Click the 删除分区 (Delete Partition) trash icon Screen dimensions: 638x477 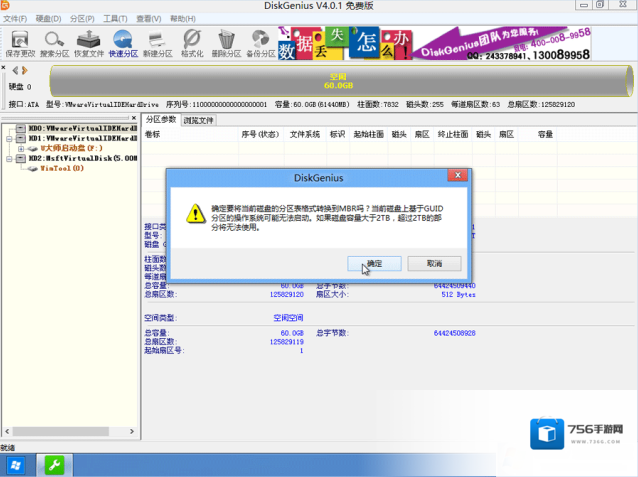[x=227, y=42]
